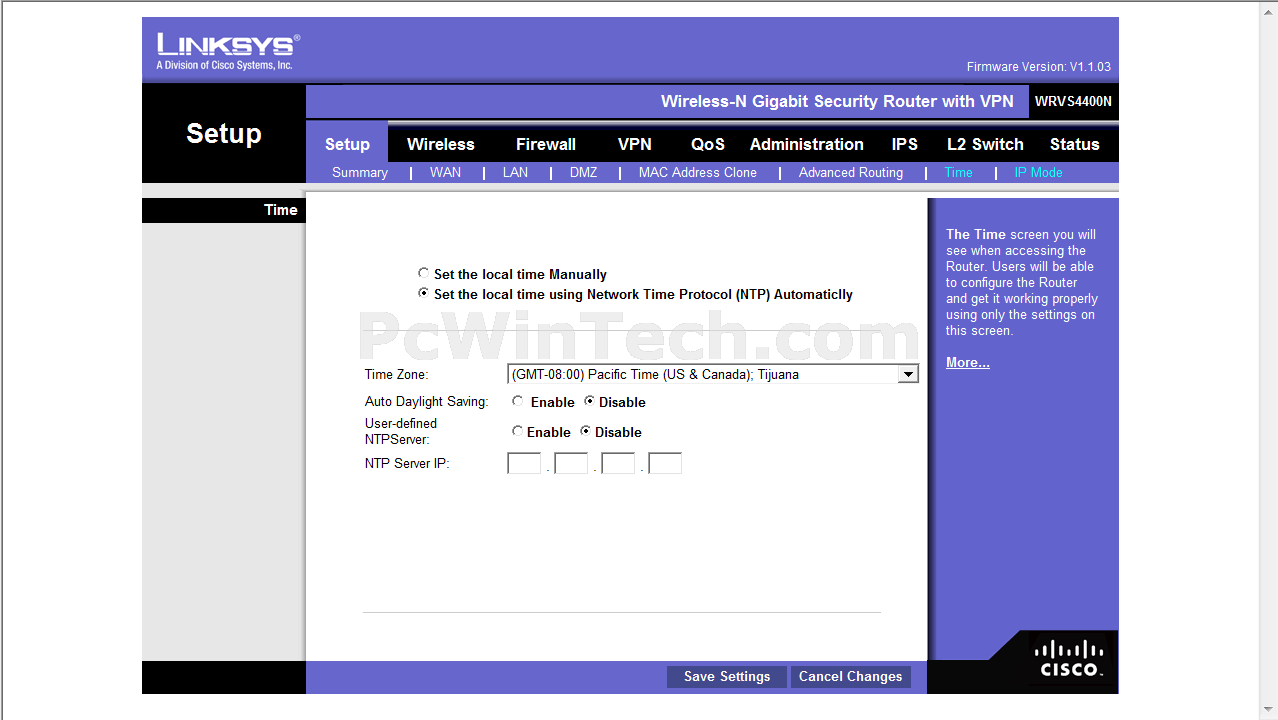The height and width of the screenshot is (720, 1278).
Task: Open Advanced Routing page
Action: click(851, 172)
